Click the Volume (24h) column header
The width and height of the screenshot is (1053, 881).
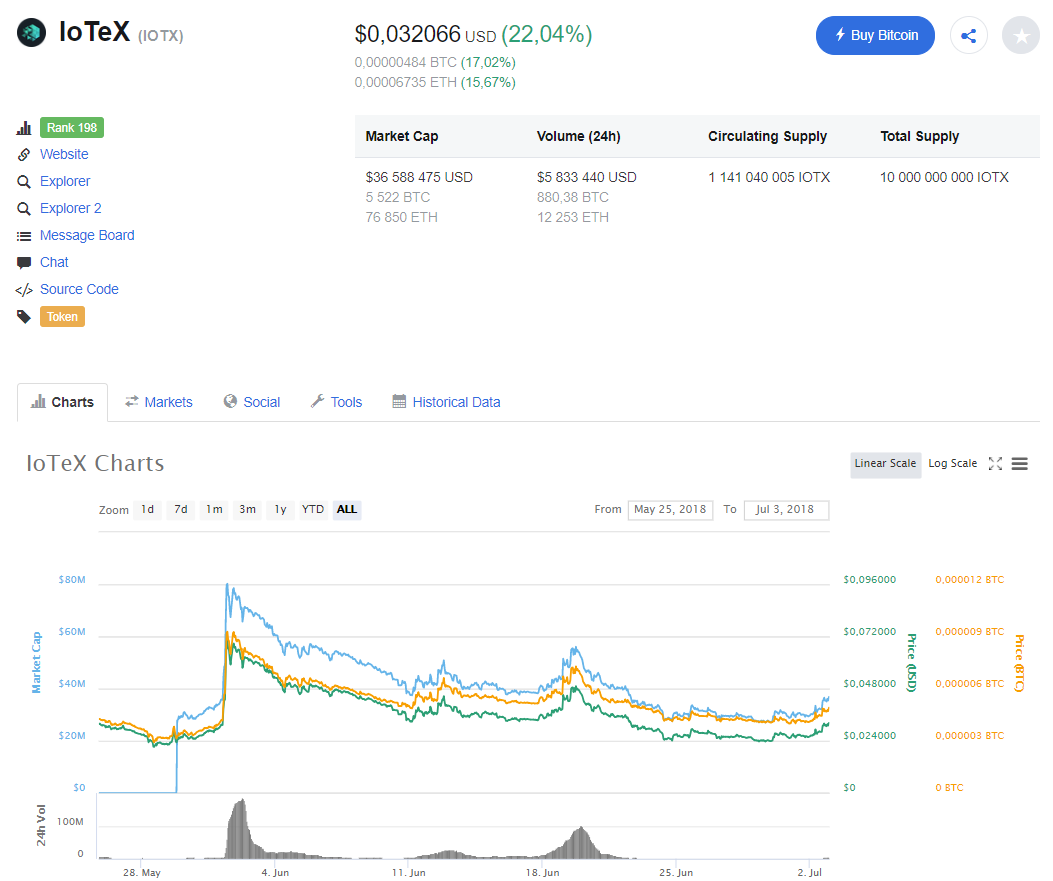coord(578,136)
